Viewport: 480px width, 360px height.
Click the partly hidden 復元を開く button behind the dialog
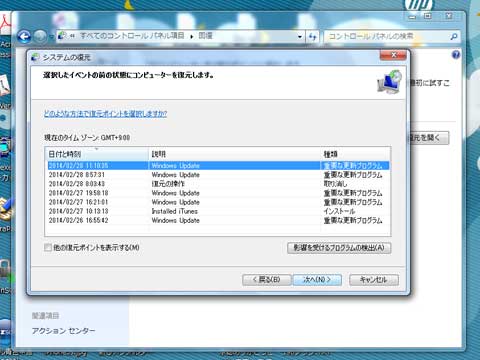[x=429, y=138]
